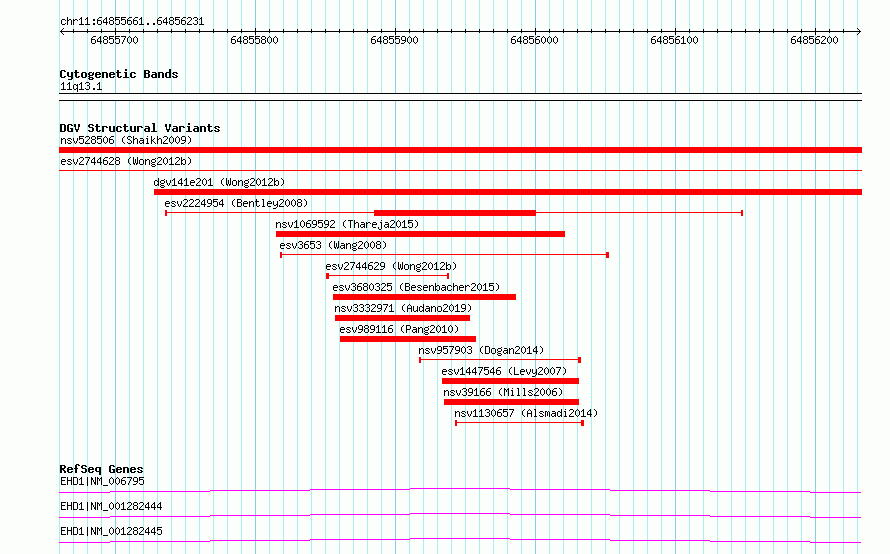This screenshot has height=554, width=890.
Task: Open the nsv957903 (Dogan2014) variant
Action: click(499, 360)
